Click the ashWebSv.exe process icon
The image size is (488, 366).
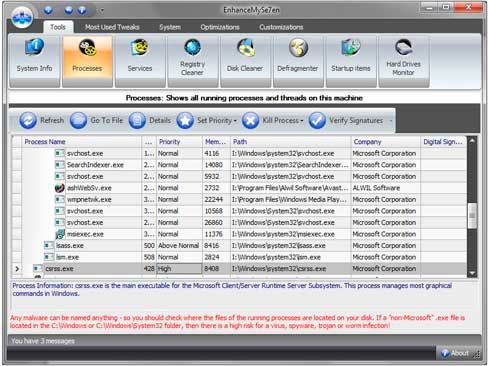60,188
